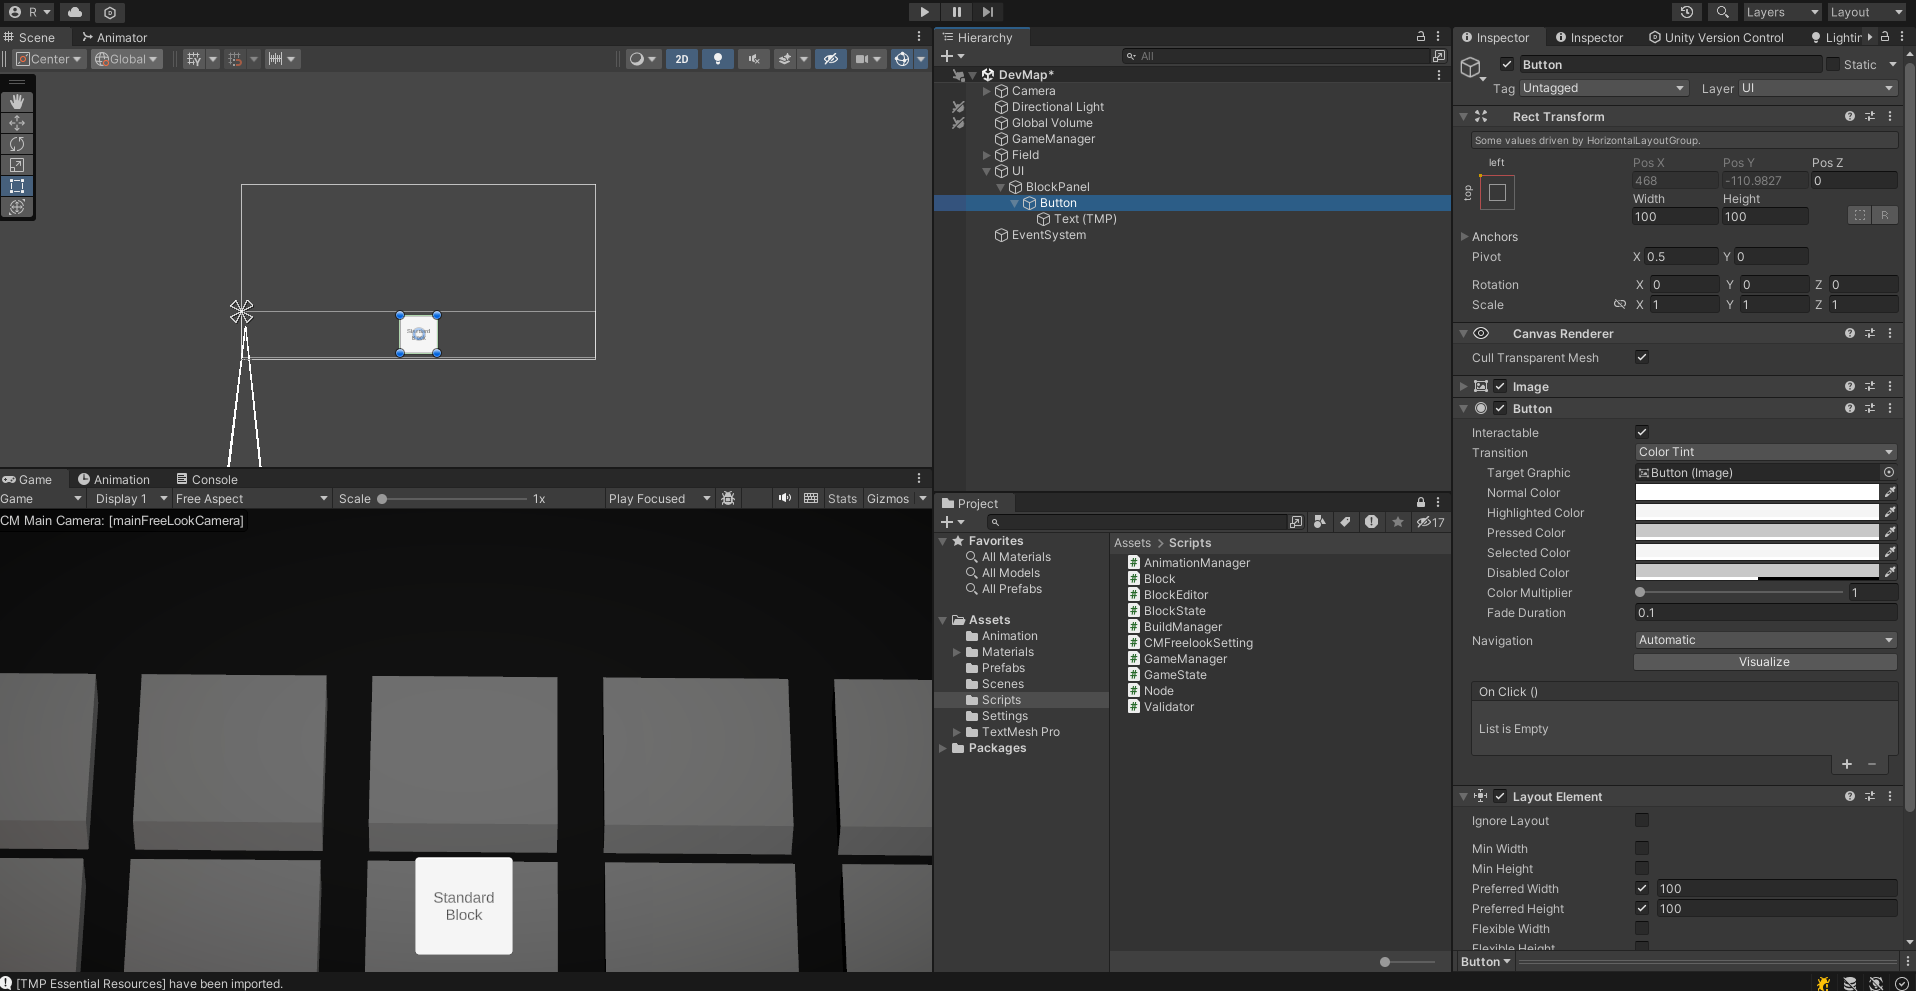1916x991 pixels.
Task: Expand the Anchors section
Action: [x=1465, y=237]
